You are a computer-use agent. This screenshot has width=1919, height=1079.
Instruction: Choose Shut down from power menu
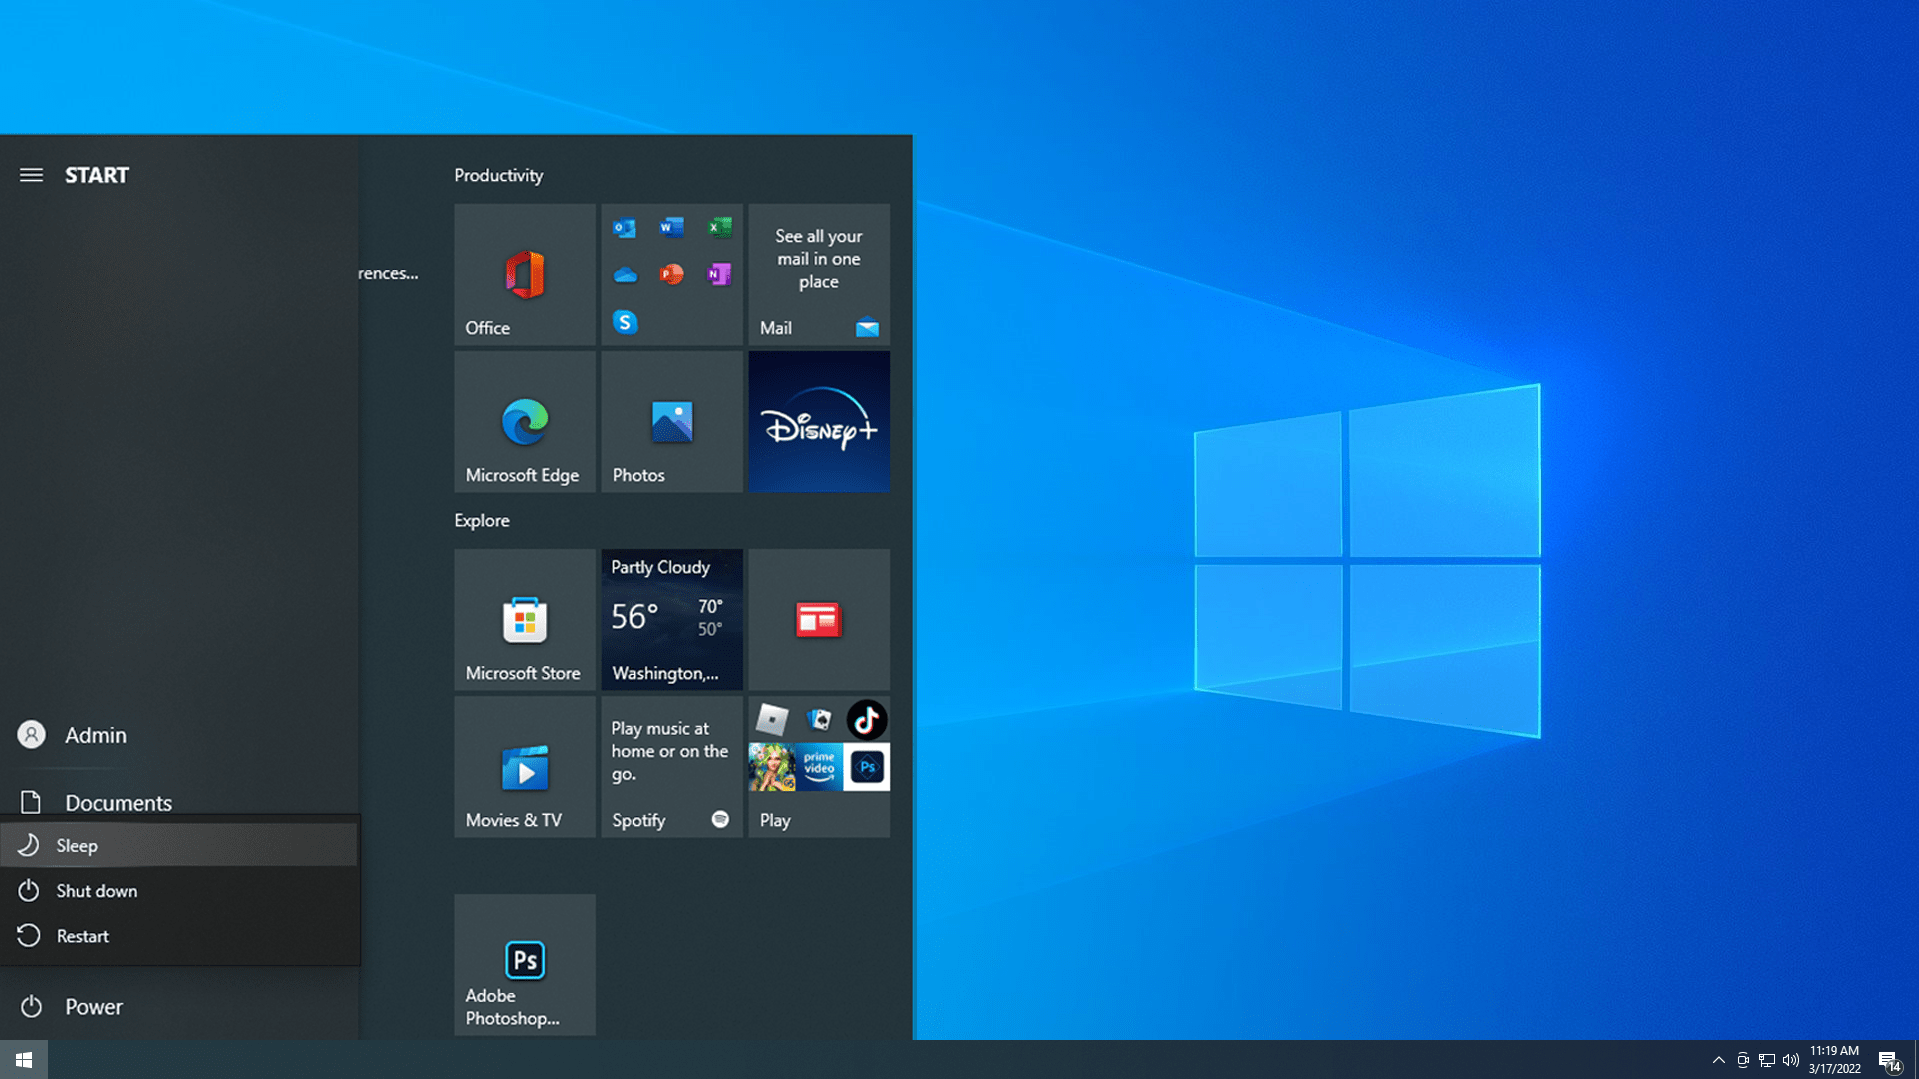96,890
